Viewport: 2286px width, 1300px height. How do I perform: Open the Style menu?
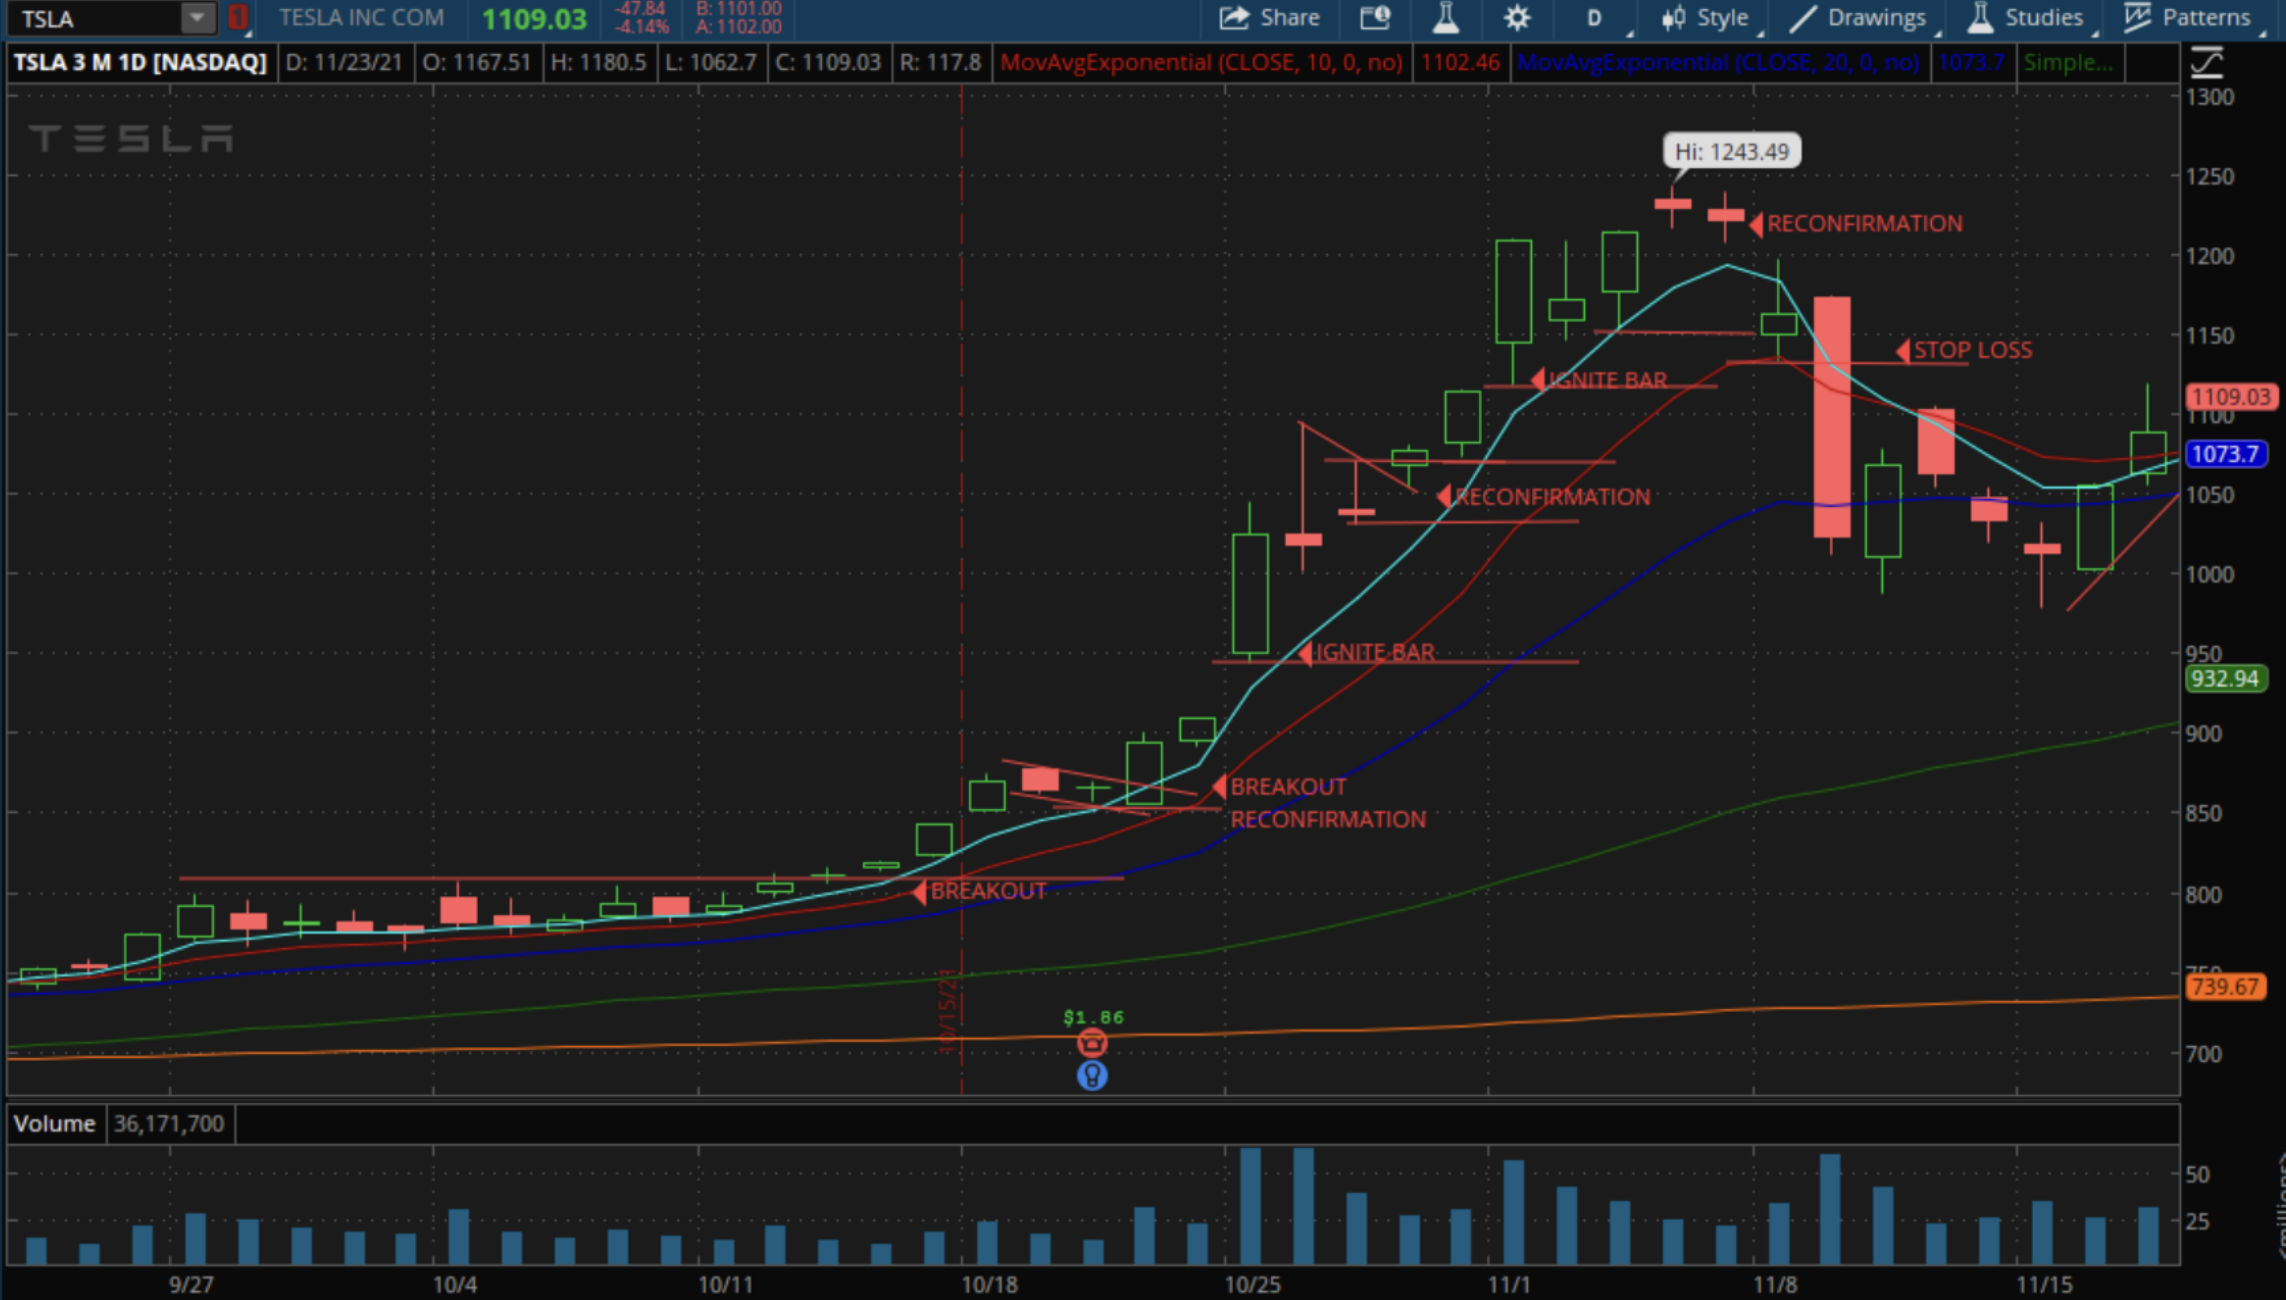click(1706, 18)
